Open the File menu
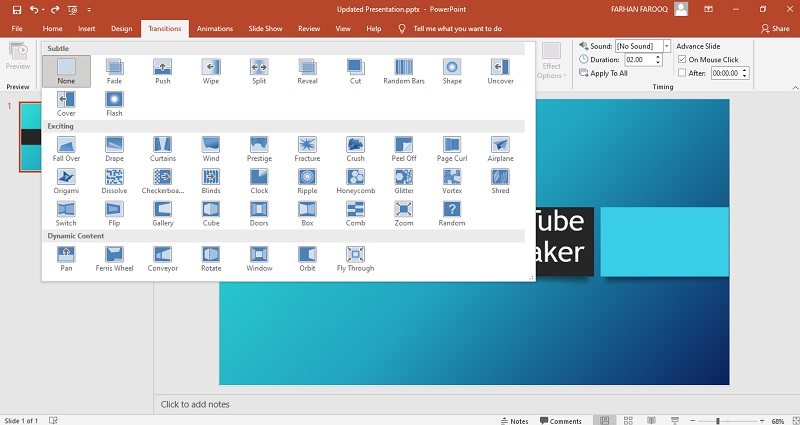Viewport: 800px width, 425px height. tap(17, 29)
